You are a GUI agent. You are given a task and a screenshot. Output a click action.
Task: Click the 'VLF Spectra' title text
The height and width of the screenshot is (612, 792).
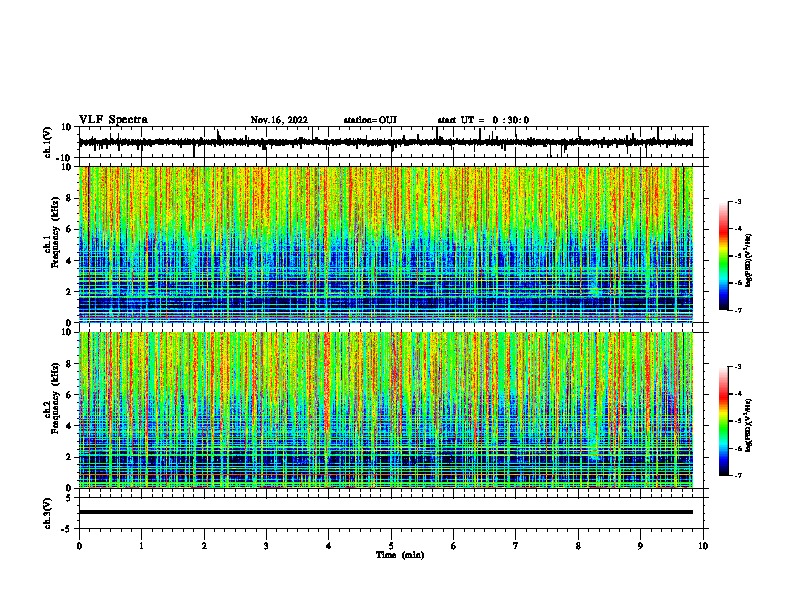tap(113, 120)
